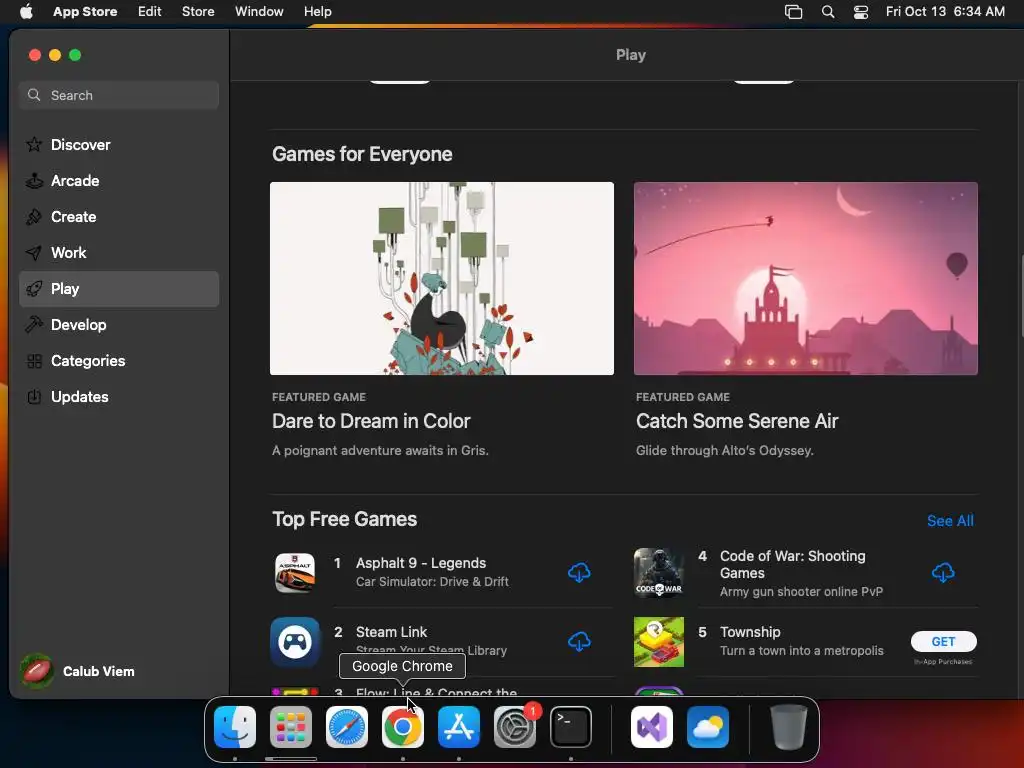Image resolution: width=1024 pixels, height=768 pixels.
Task: Click the App Store Dock icon
Action: [458, 727]
